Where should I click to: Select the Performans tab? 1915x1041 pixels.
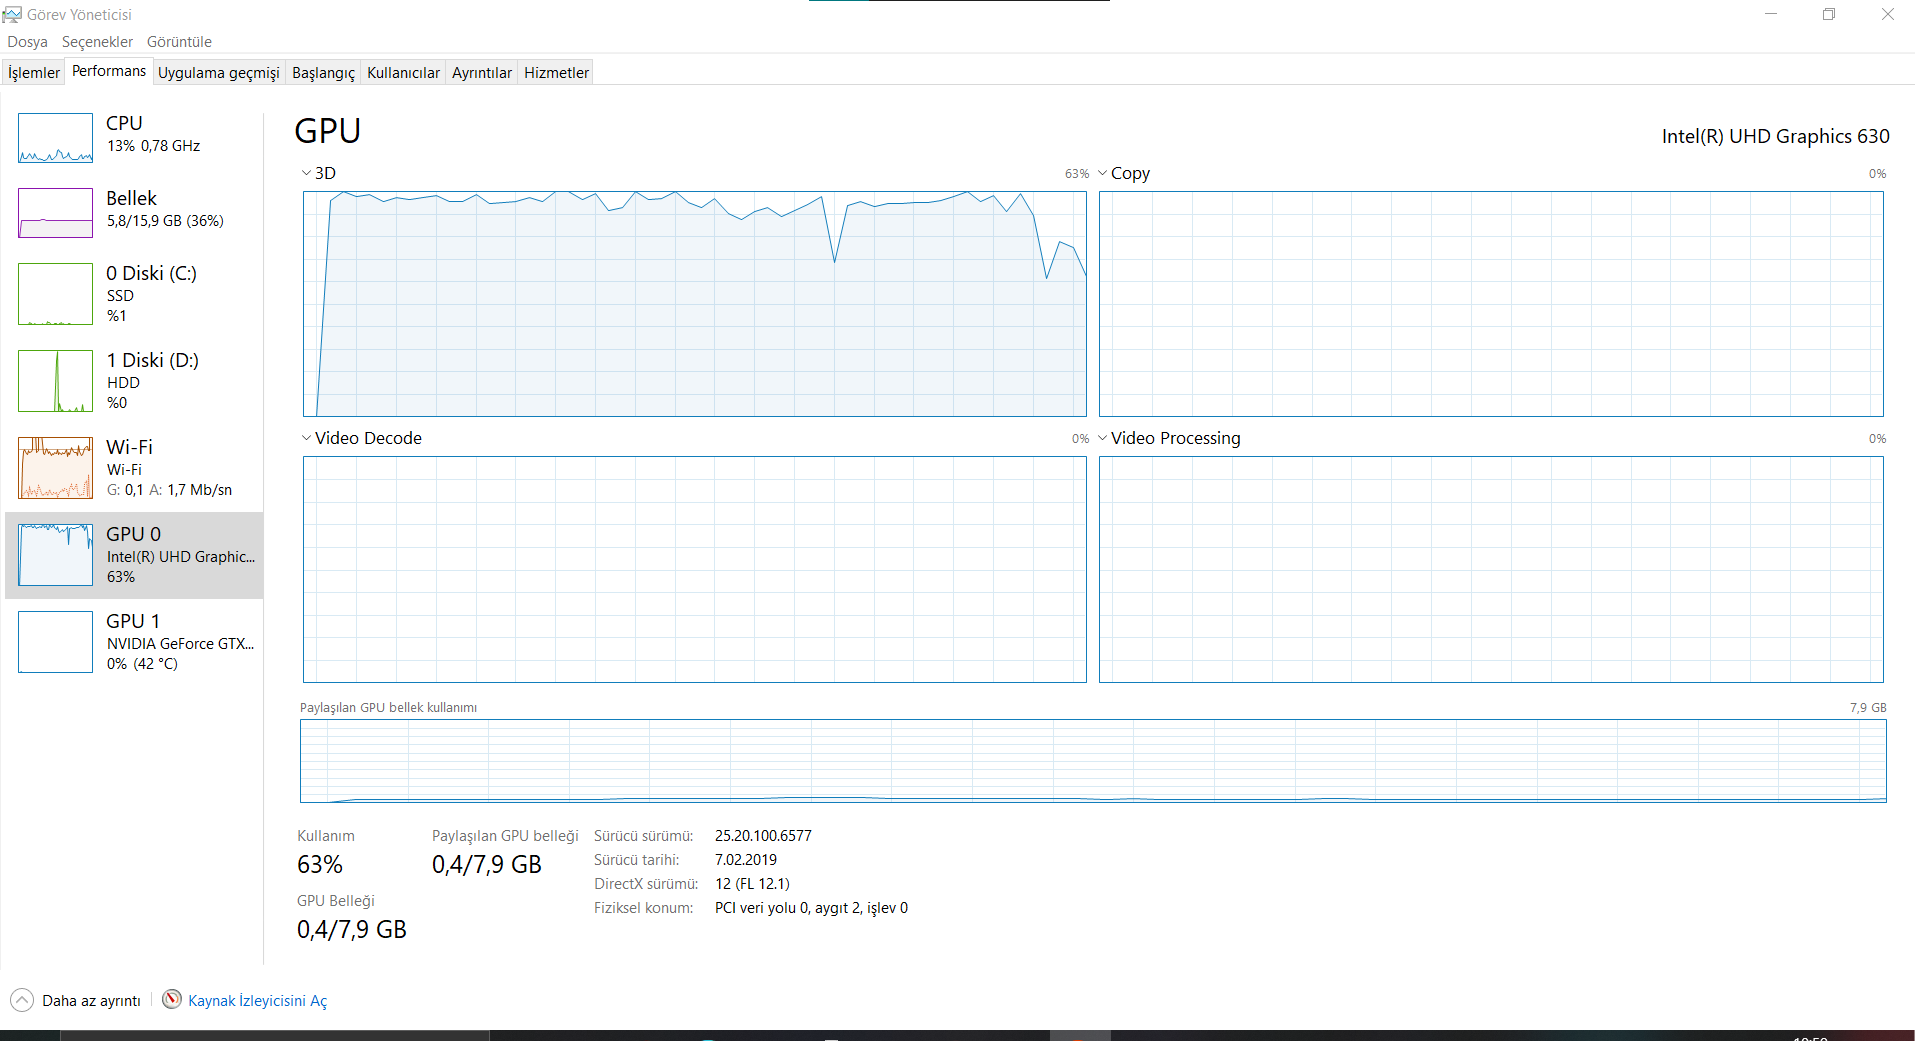pyautogui.click(x=109, y=71)
